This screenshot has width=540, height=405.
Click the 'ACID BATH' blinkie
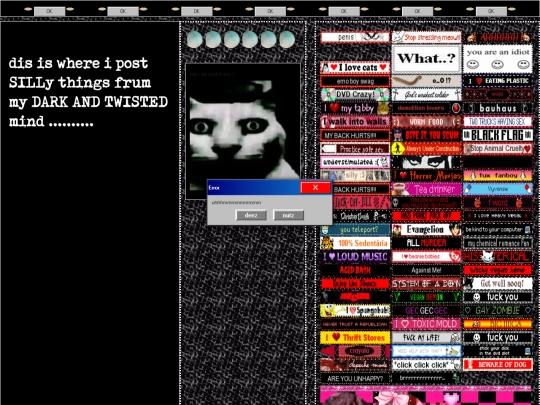355,270
